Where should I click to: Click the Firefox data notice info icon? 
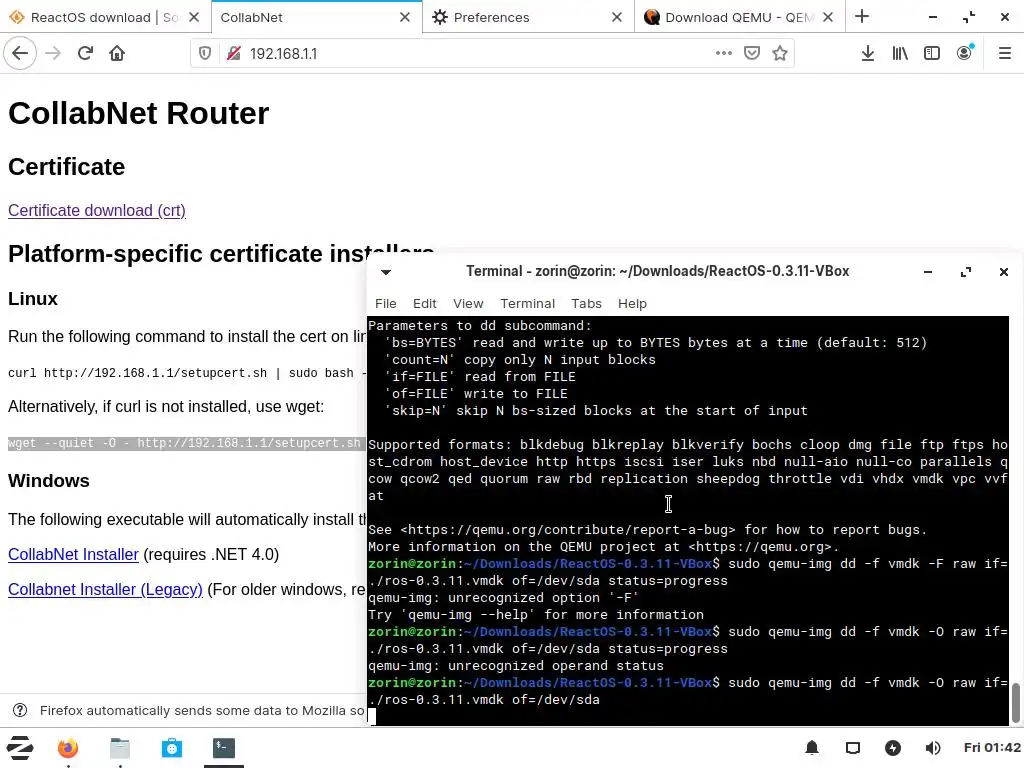20,710
